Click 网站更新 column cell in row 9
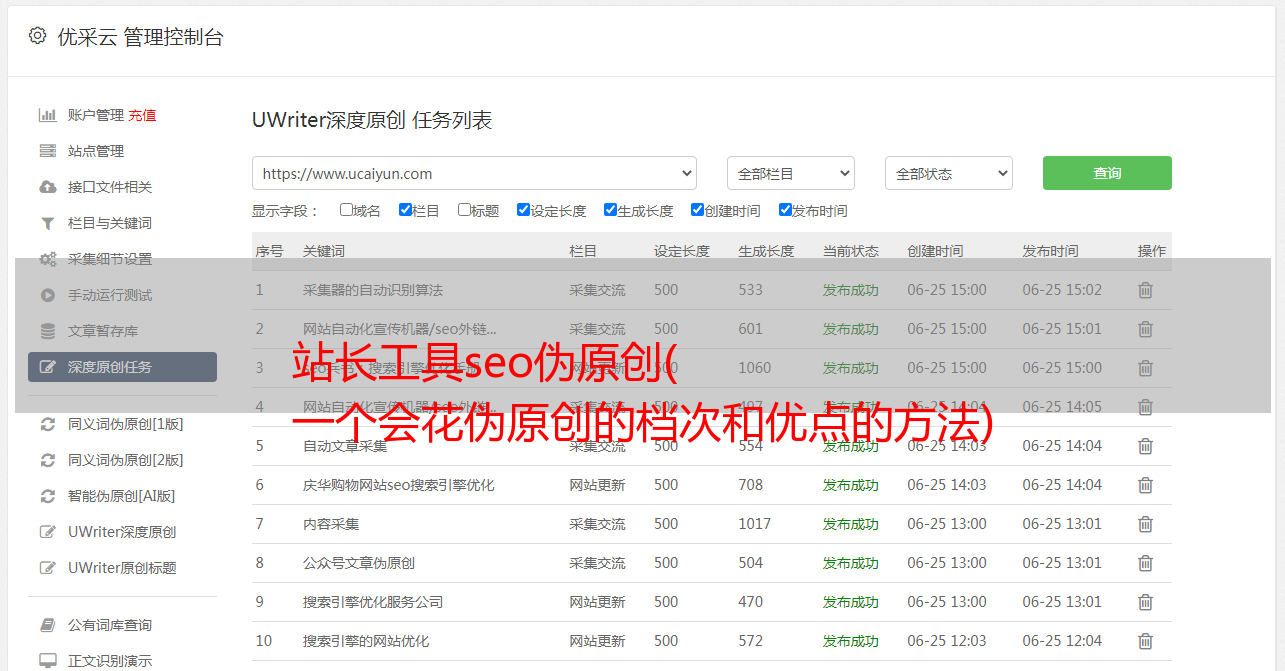Screen dimensions: 1285x671 (x=597, y=602)
